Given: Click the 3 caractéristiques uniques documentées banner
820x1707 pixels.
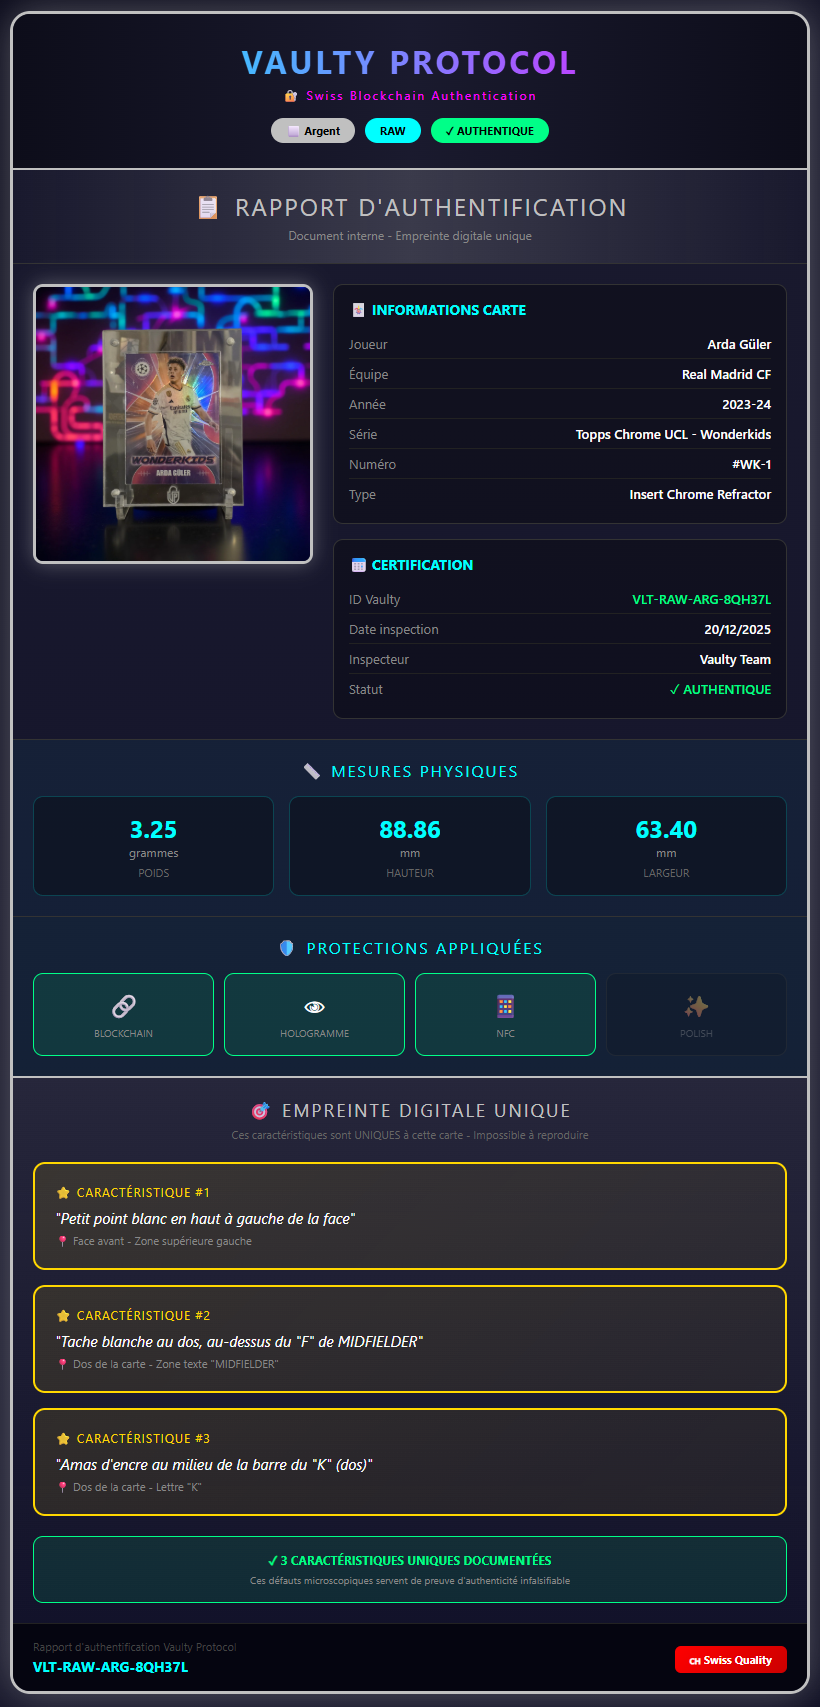Looking at the screenshot, I should point(410,1569).
